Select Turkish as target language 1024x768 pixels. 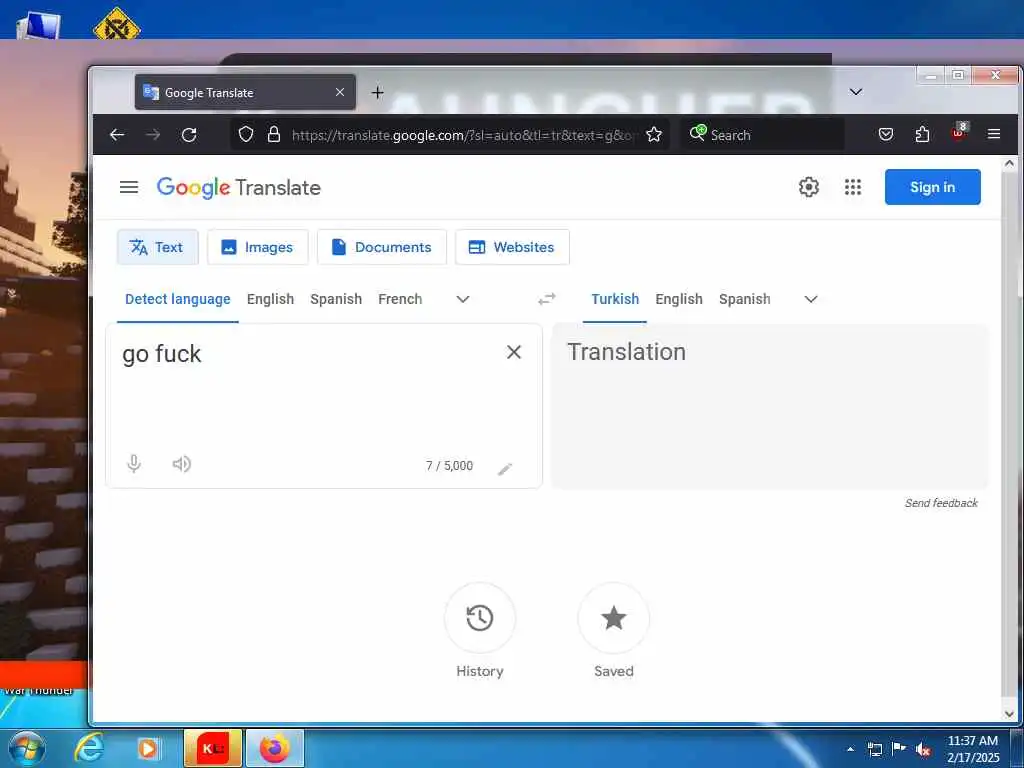pyautogui.click(x=615, y=299)
